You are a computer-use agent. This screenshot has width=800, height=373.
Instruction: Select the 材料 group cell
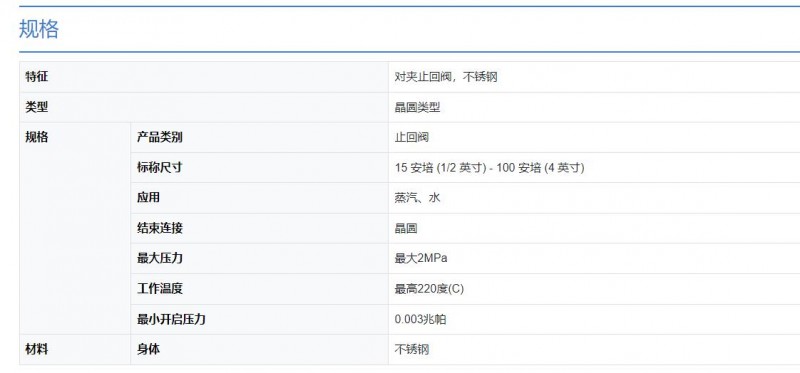coord(75,350)
